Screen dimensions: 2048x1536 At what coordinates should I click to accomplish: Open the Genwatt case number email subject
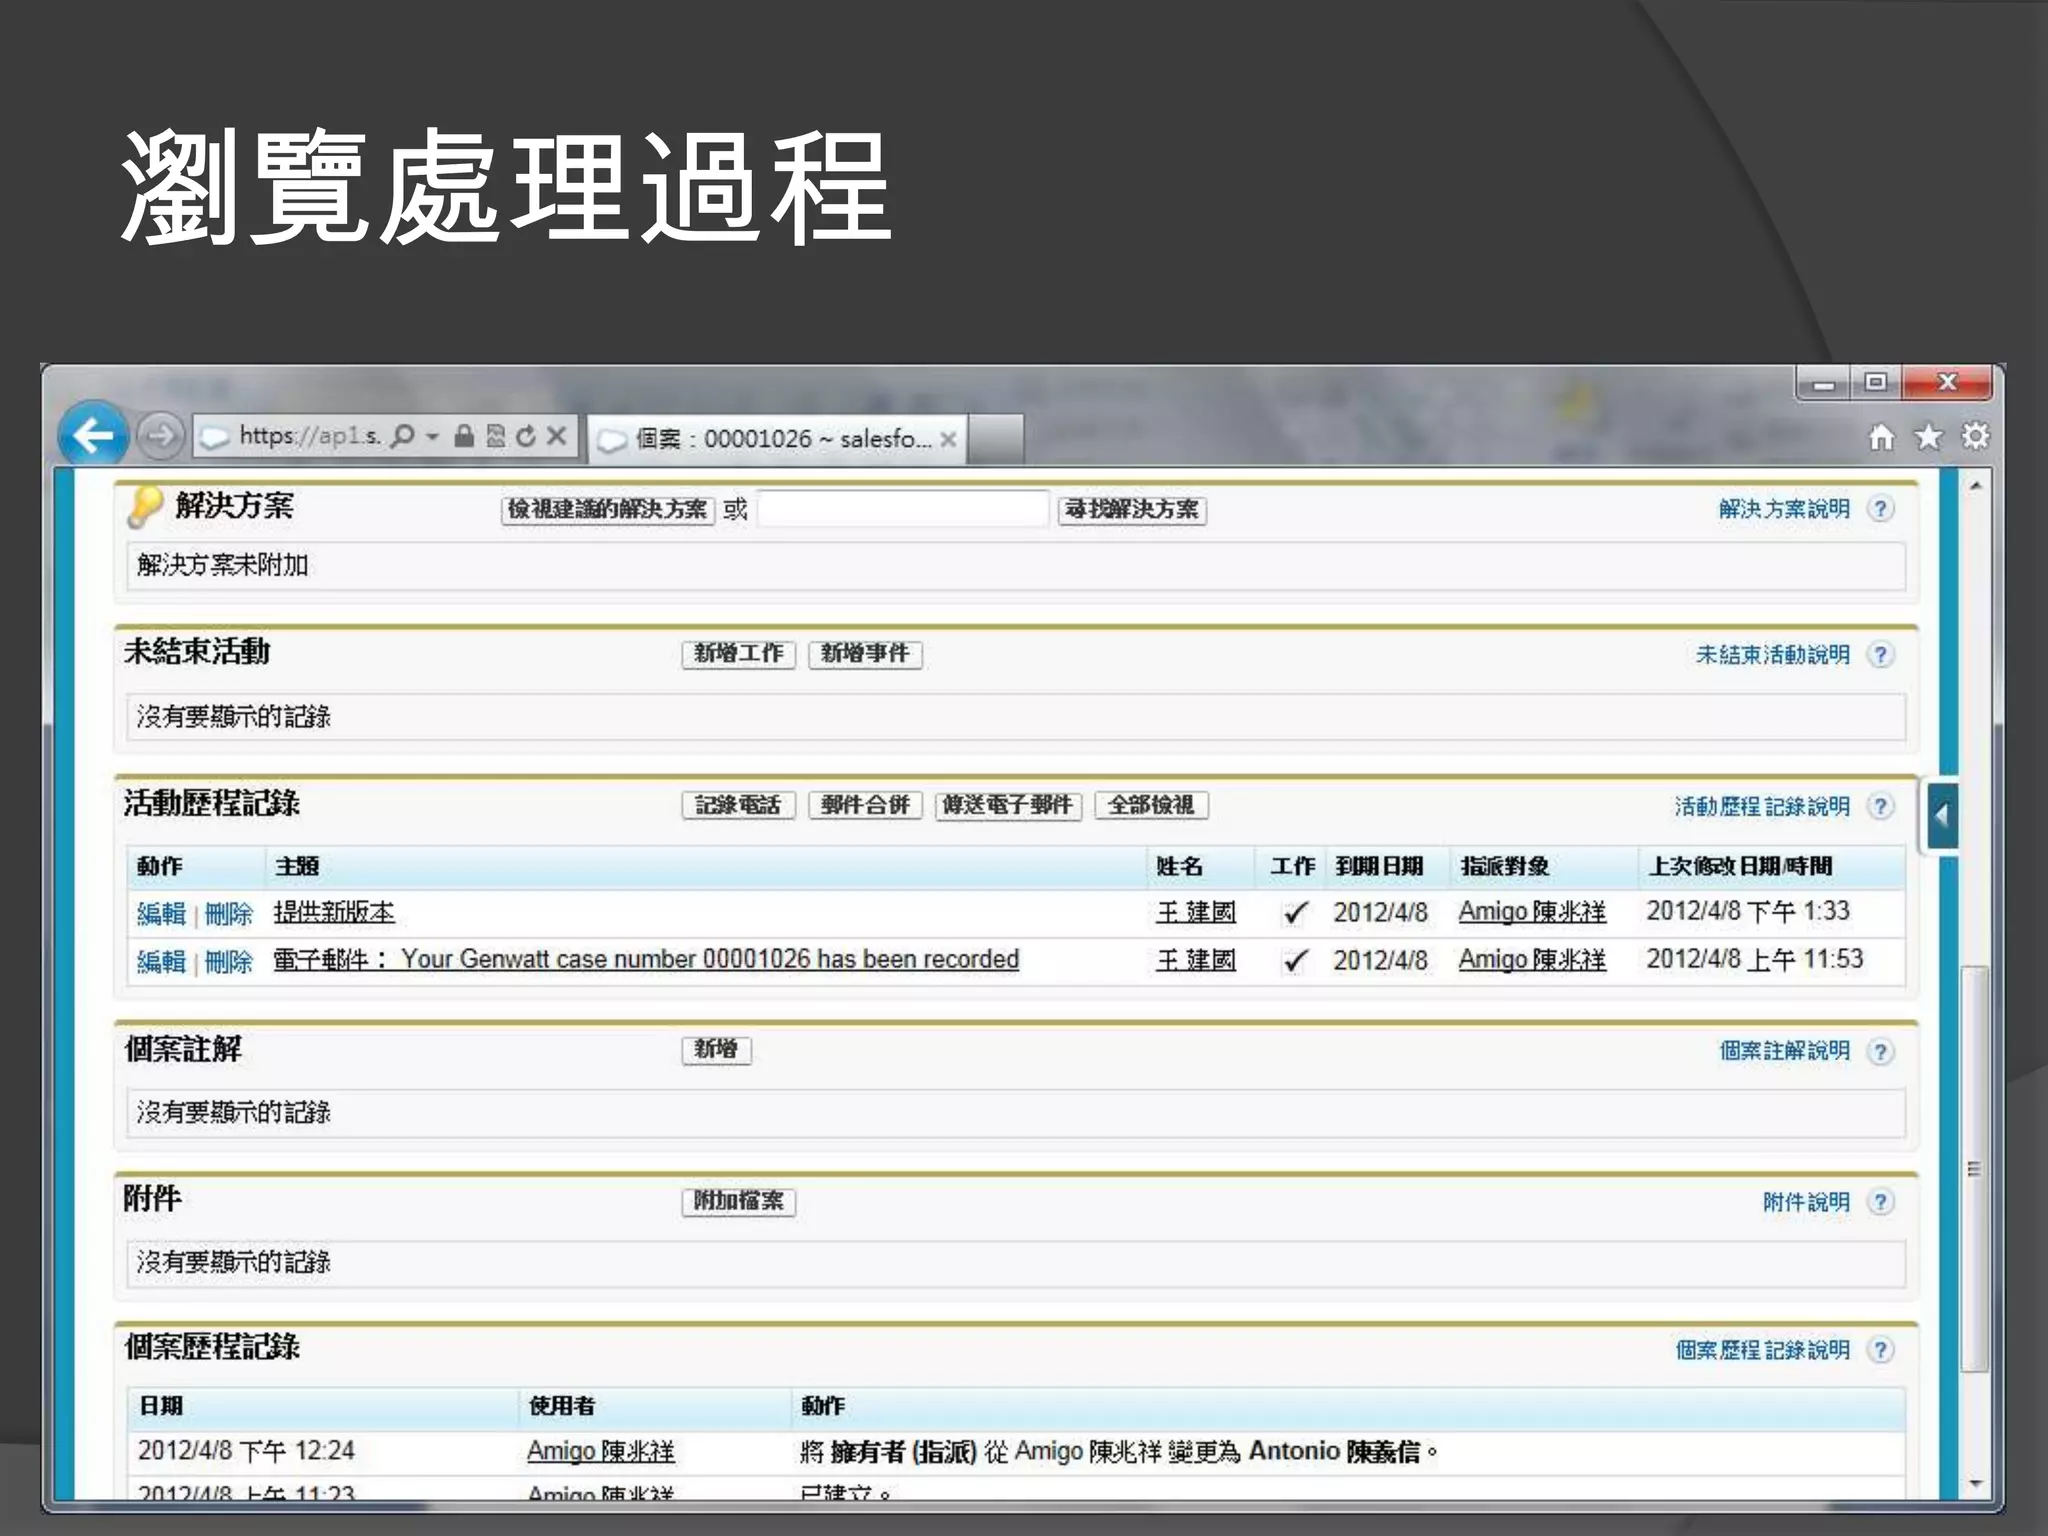(646, 960)
